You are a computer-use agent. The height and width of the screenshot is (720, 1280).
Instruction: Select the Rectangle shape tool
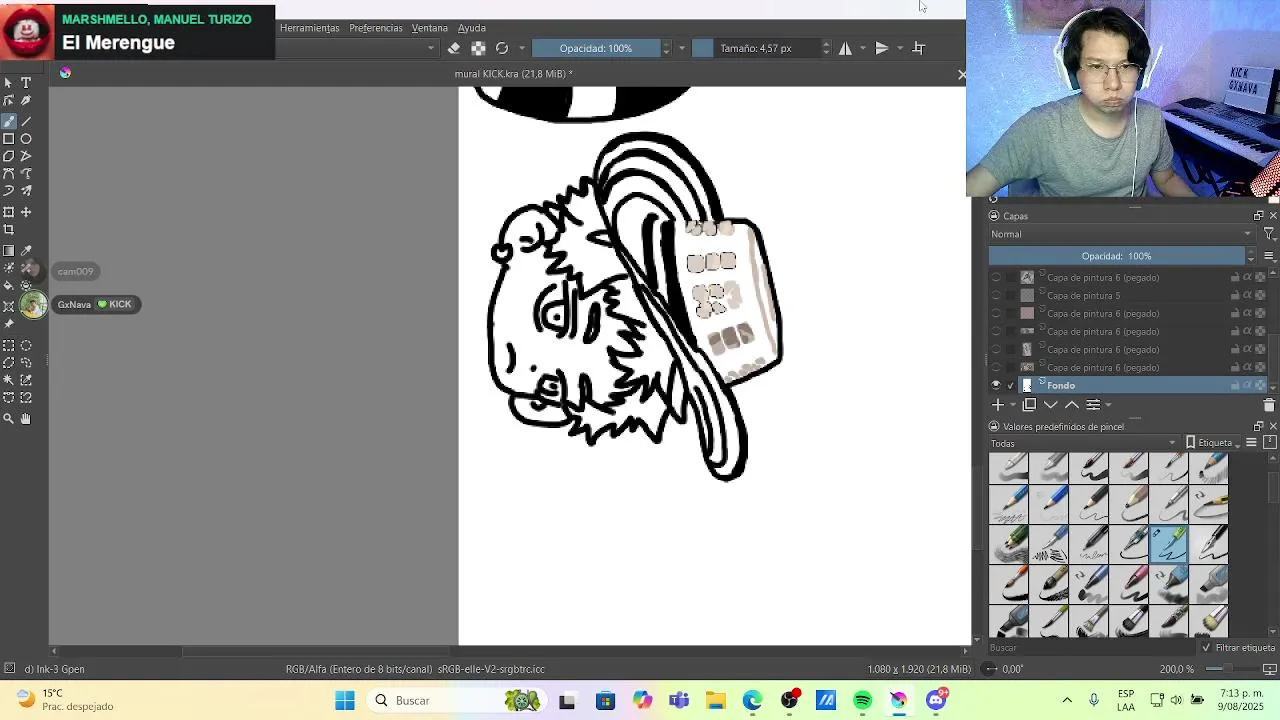(9, 139)
